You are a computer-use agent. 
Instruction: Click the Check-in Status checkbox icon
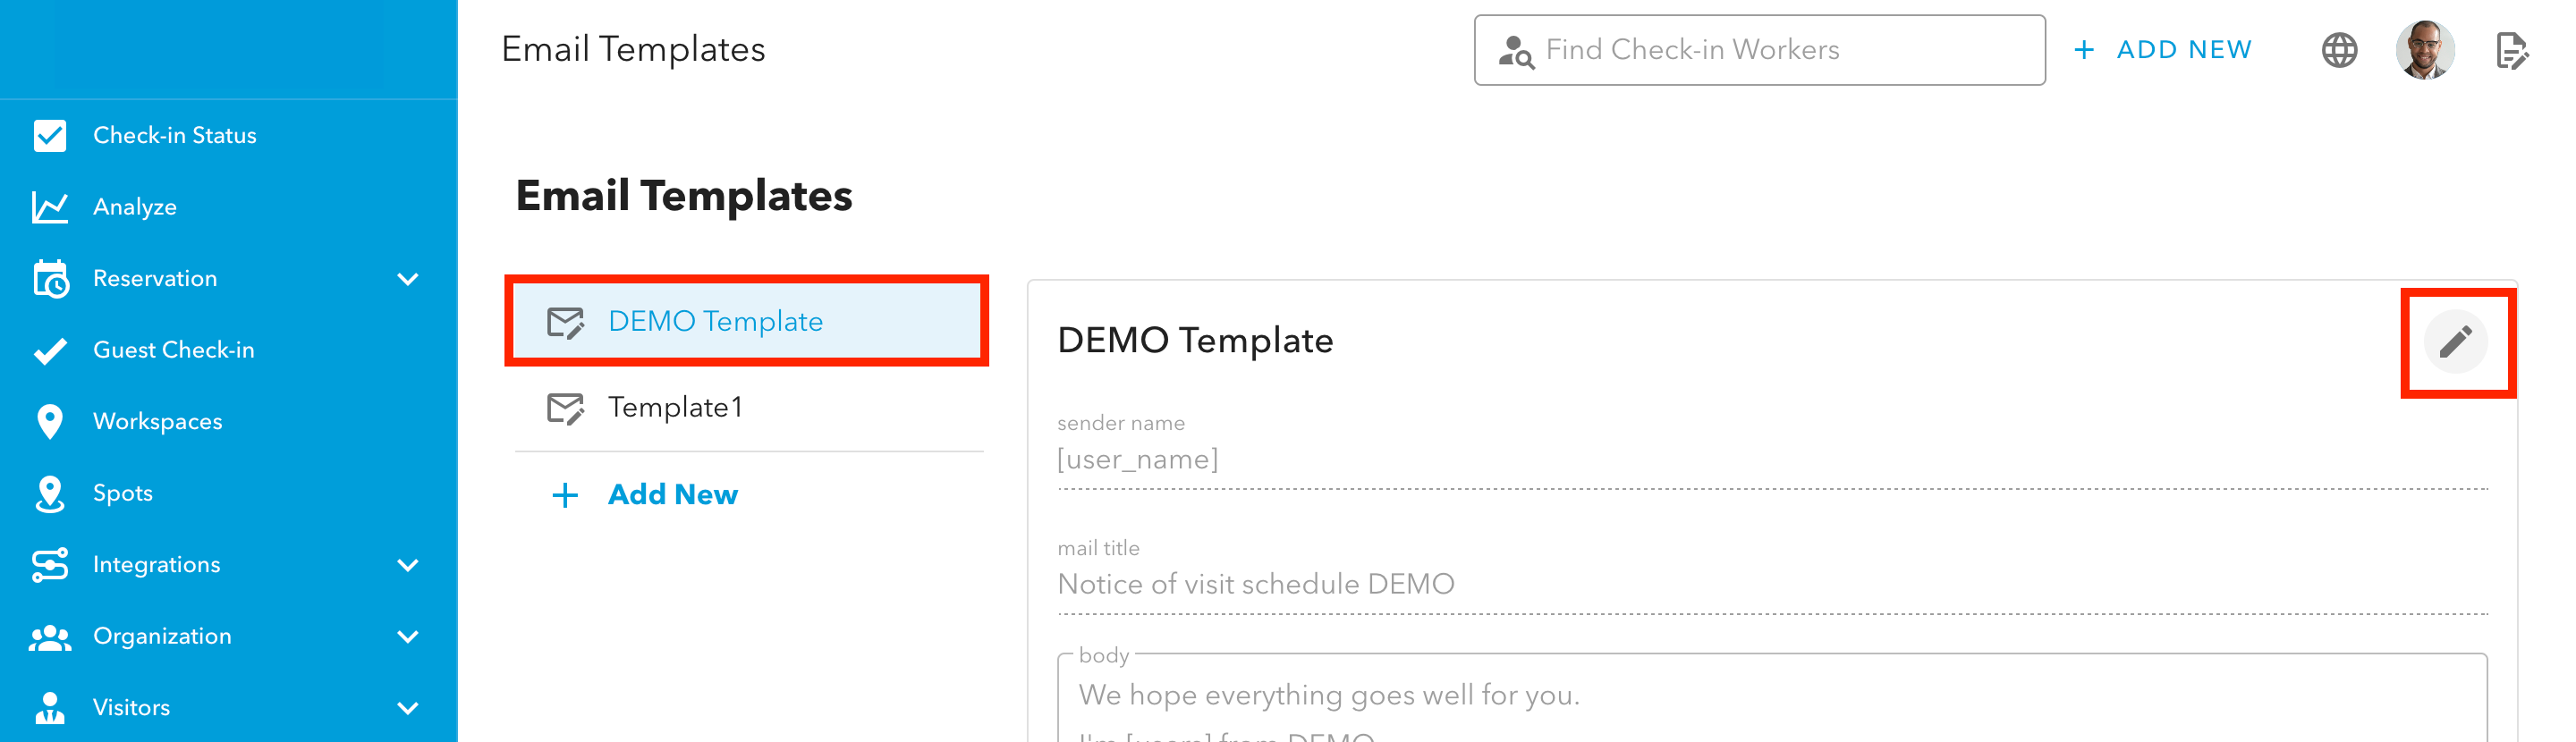(x=50, y=135)
